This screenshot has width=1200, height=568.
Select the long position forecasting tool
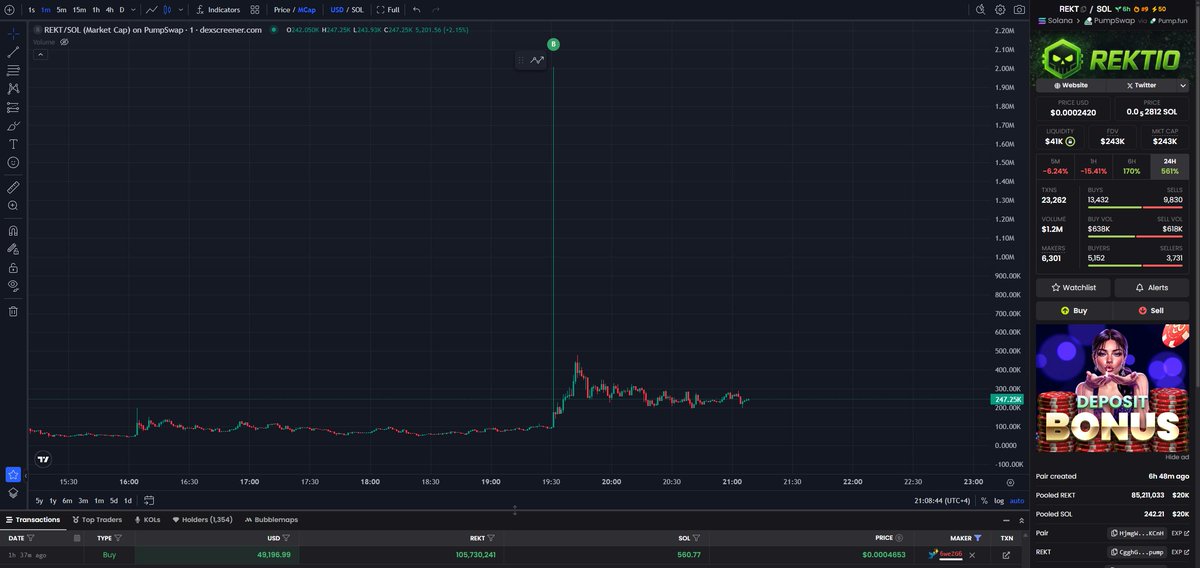[13, 107]
